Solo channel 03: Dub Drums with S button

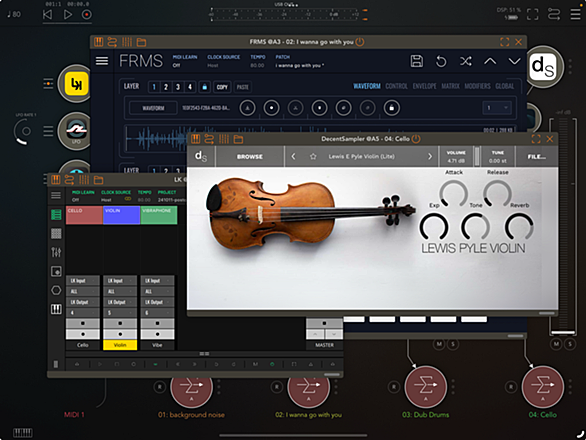pos(453,344)
